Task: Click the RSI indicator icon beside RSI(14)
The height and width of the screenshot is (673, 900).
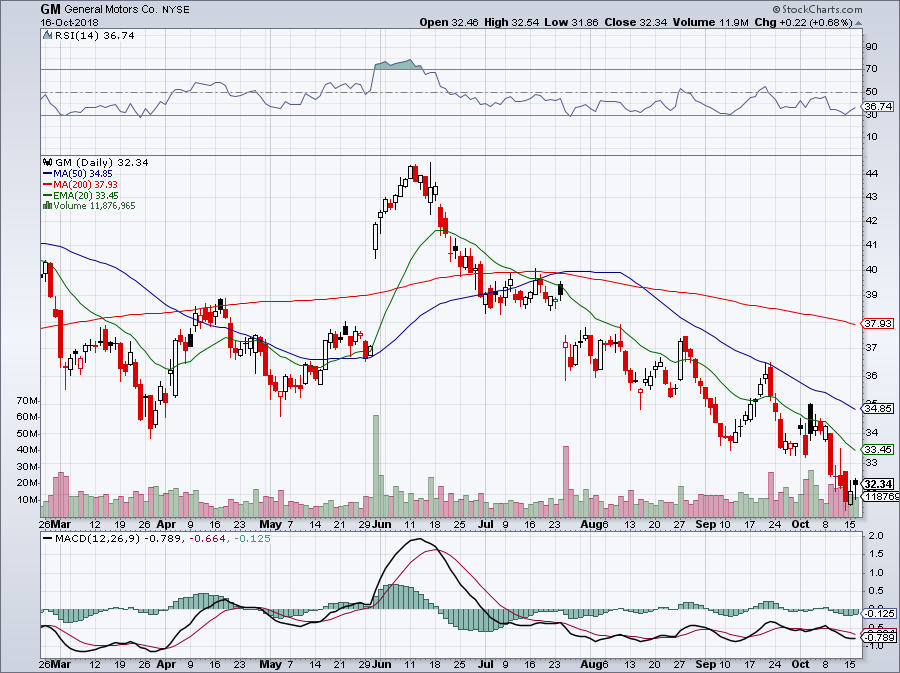Action: pyautogui.click(x=48, y=36)
